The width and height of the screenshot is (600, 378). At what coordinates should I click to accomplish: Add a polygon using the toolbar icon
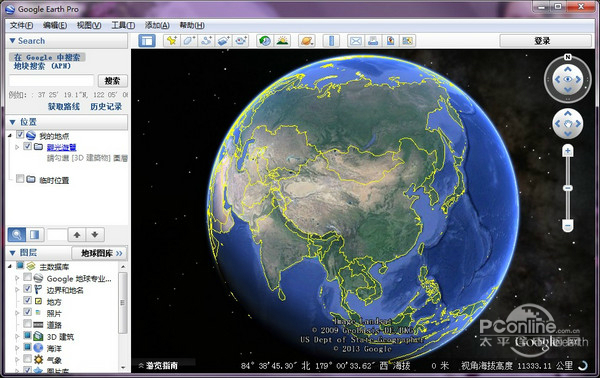(x=189, y=41)
